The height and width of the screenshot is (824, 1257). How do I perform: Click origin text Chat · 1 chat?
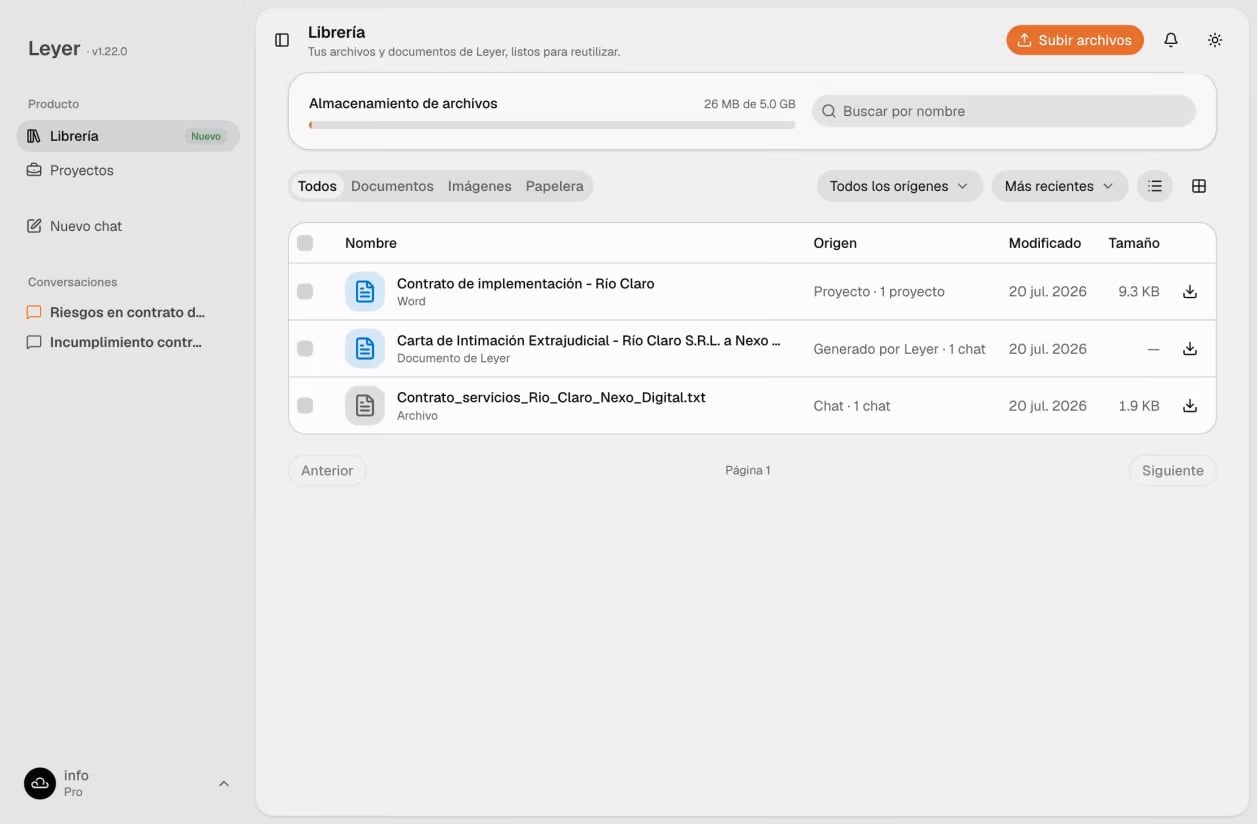click(x=852, y=406)
